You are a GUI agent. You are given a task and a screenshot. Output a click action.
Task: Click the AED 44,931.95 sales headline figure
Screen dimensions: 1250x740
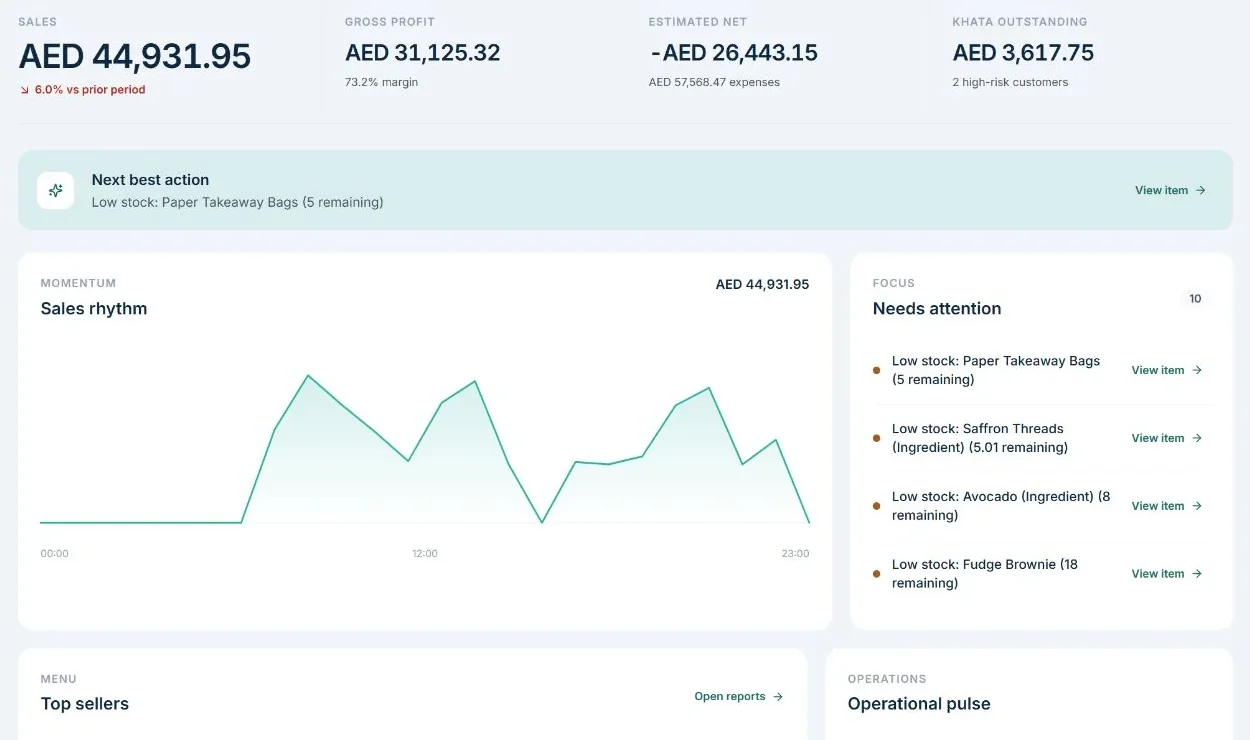(x=135, y=56)
